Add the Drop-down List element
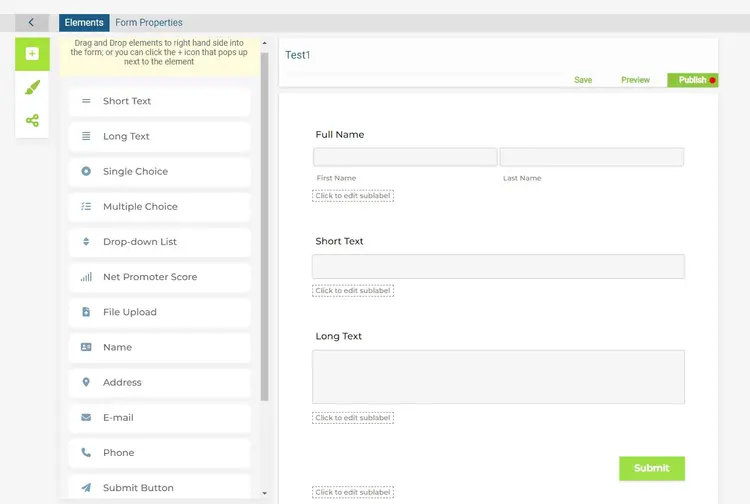Screen dimensions: 750x504 (x=159, y=242)
